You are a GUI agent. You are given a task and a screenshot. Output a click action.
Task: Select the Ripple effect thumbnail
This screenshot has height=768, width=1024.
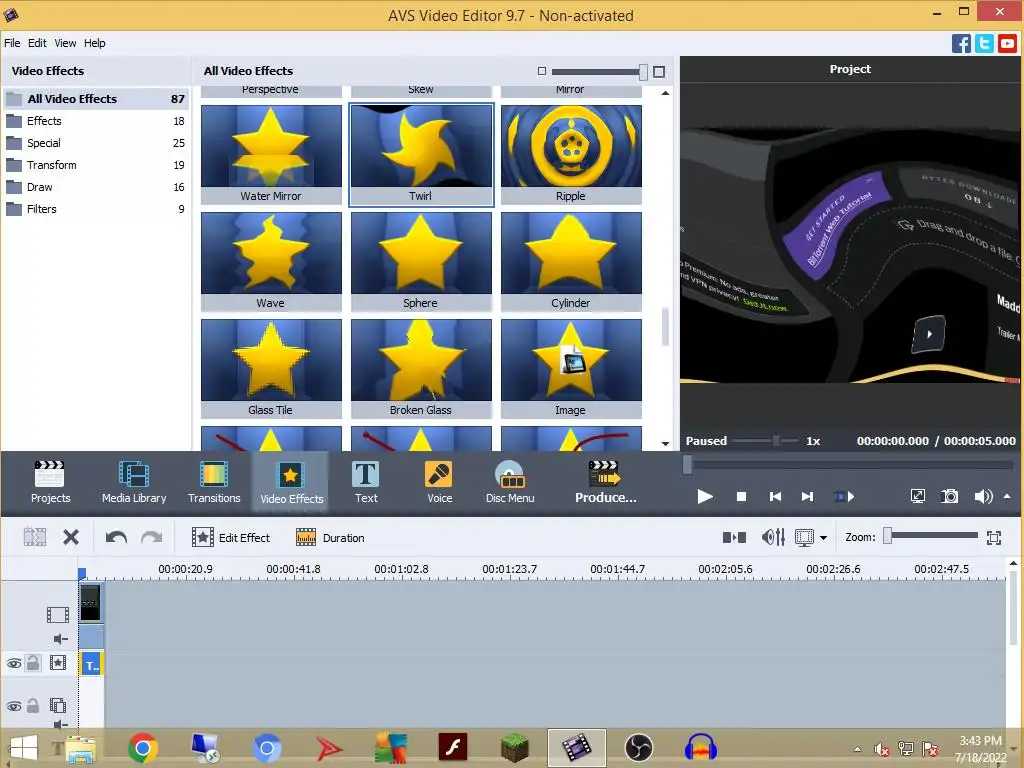(x=571, y=154)
